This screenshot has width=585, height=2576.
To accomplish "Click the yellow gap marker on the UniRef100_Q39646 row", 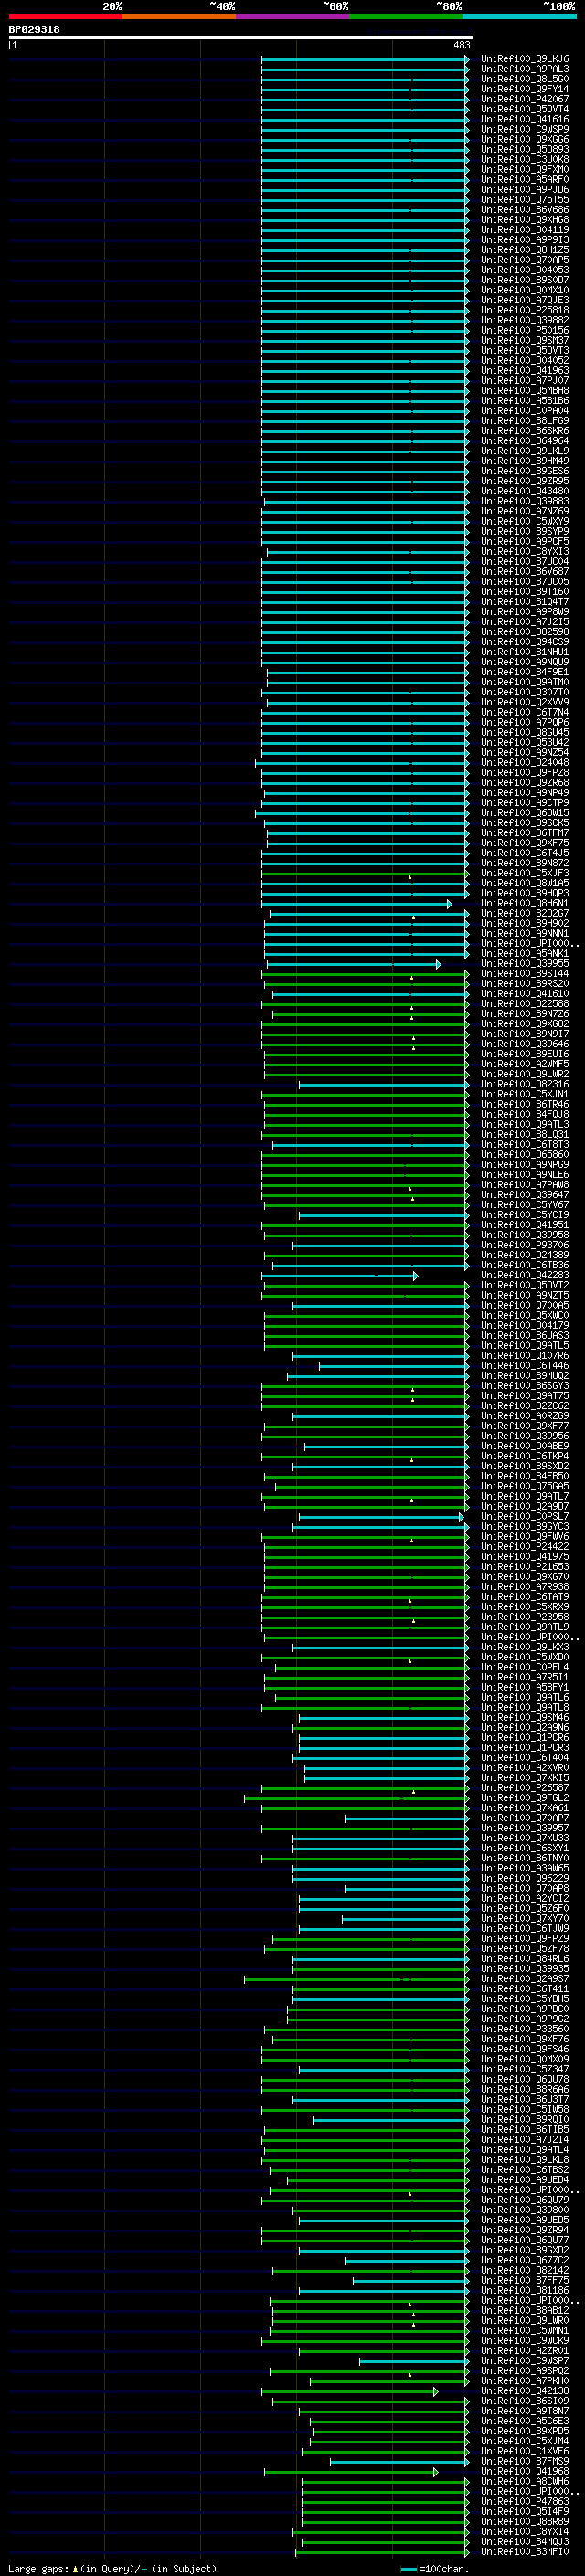I will coord(413,1048).
